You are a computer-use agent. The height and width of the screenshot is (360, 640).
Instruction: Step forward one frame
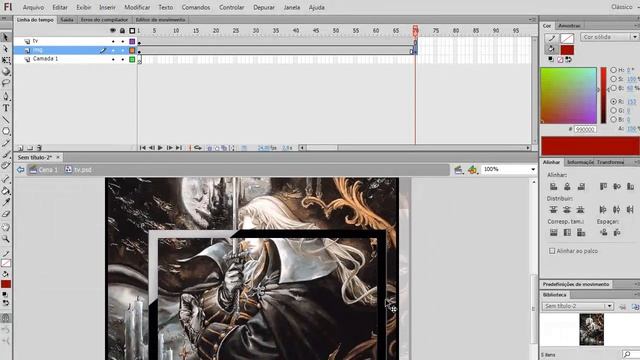169,148
